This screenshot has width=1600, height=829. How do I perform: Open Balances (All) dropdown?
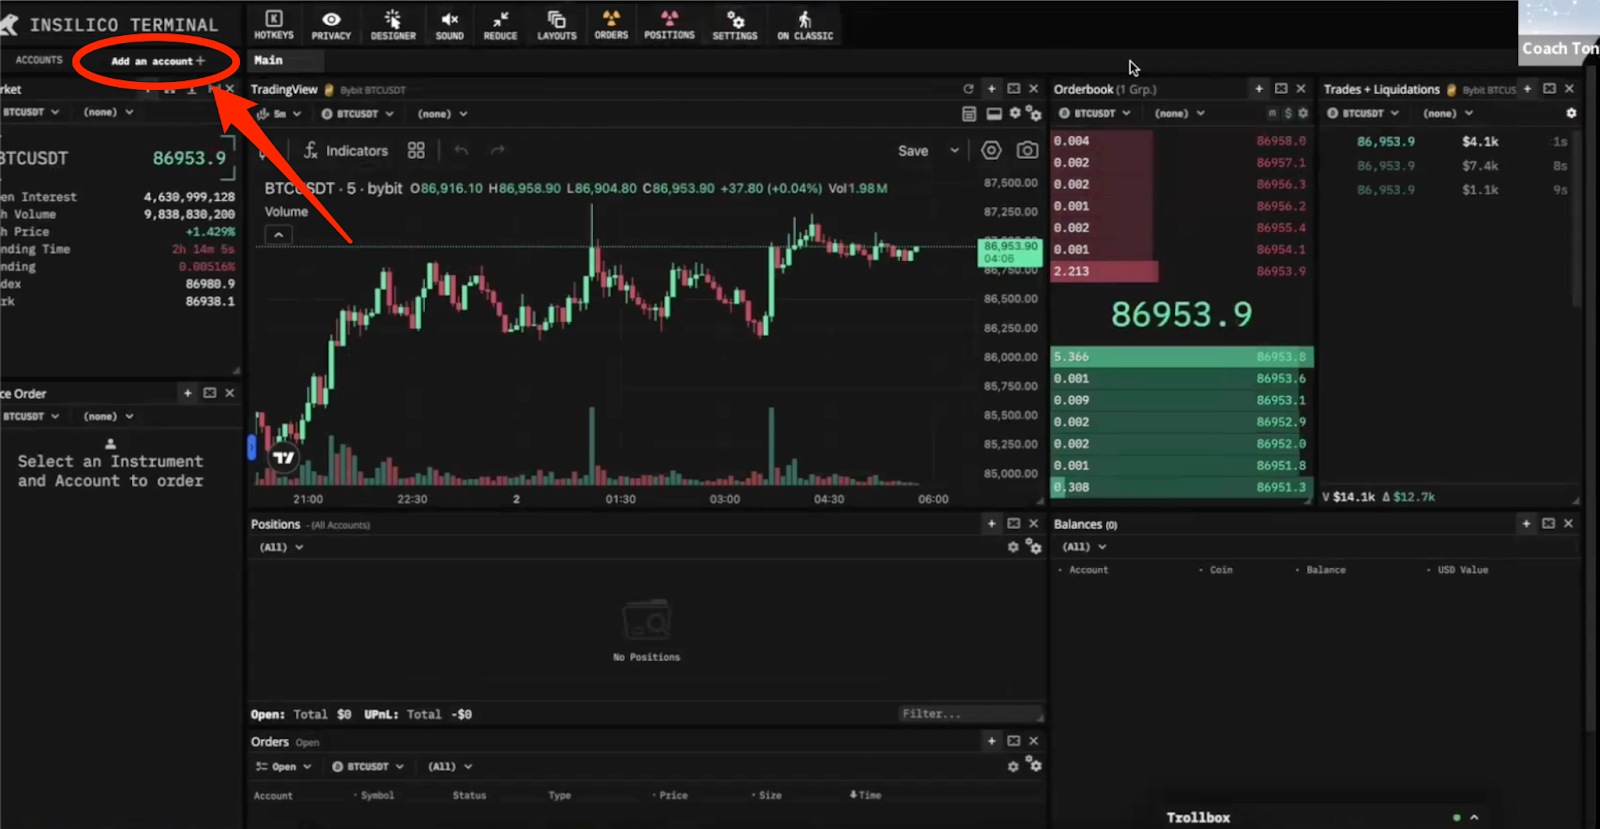point(1085,547)
